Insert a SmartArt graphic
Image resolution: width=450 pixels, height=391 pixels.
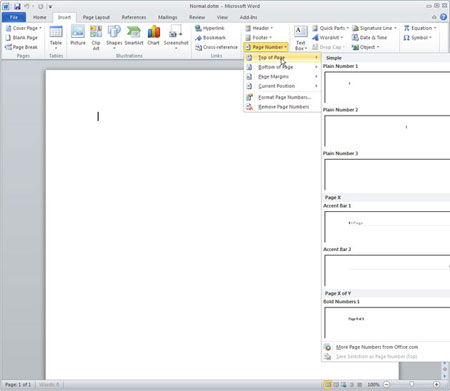click(x=134, y=35)
